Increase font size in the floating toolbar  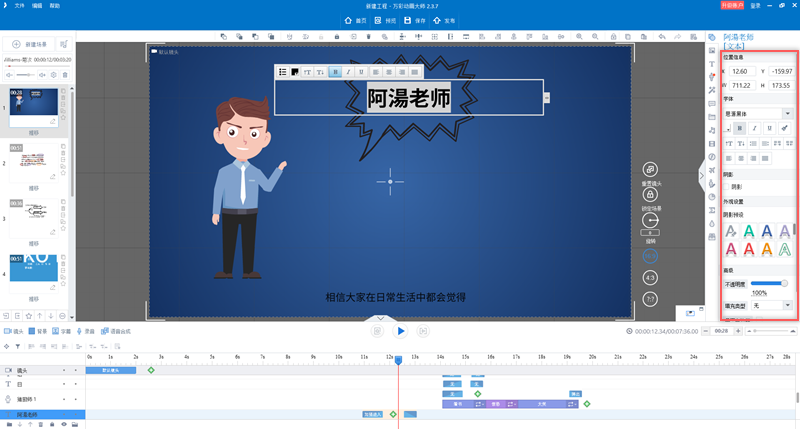[x=307, y=72]
